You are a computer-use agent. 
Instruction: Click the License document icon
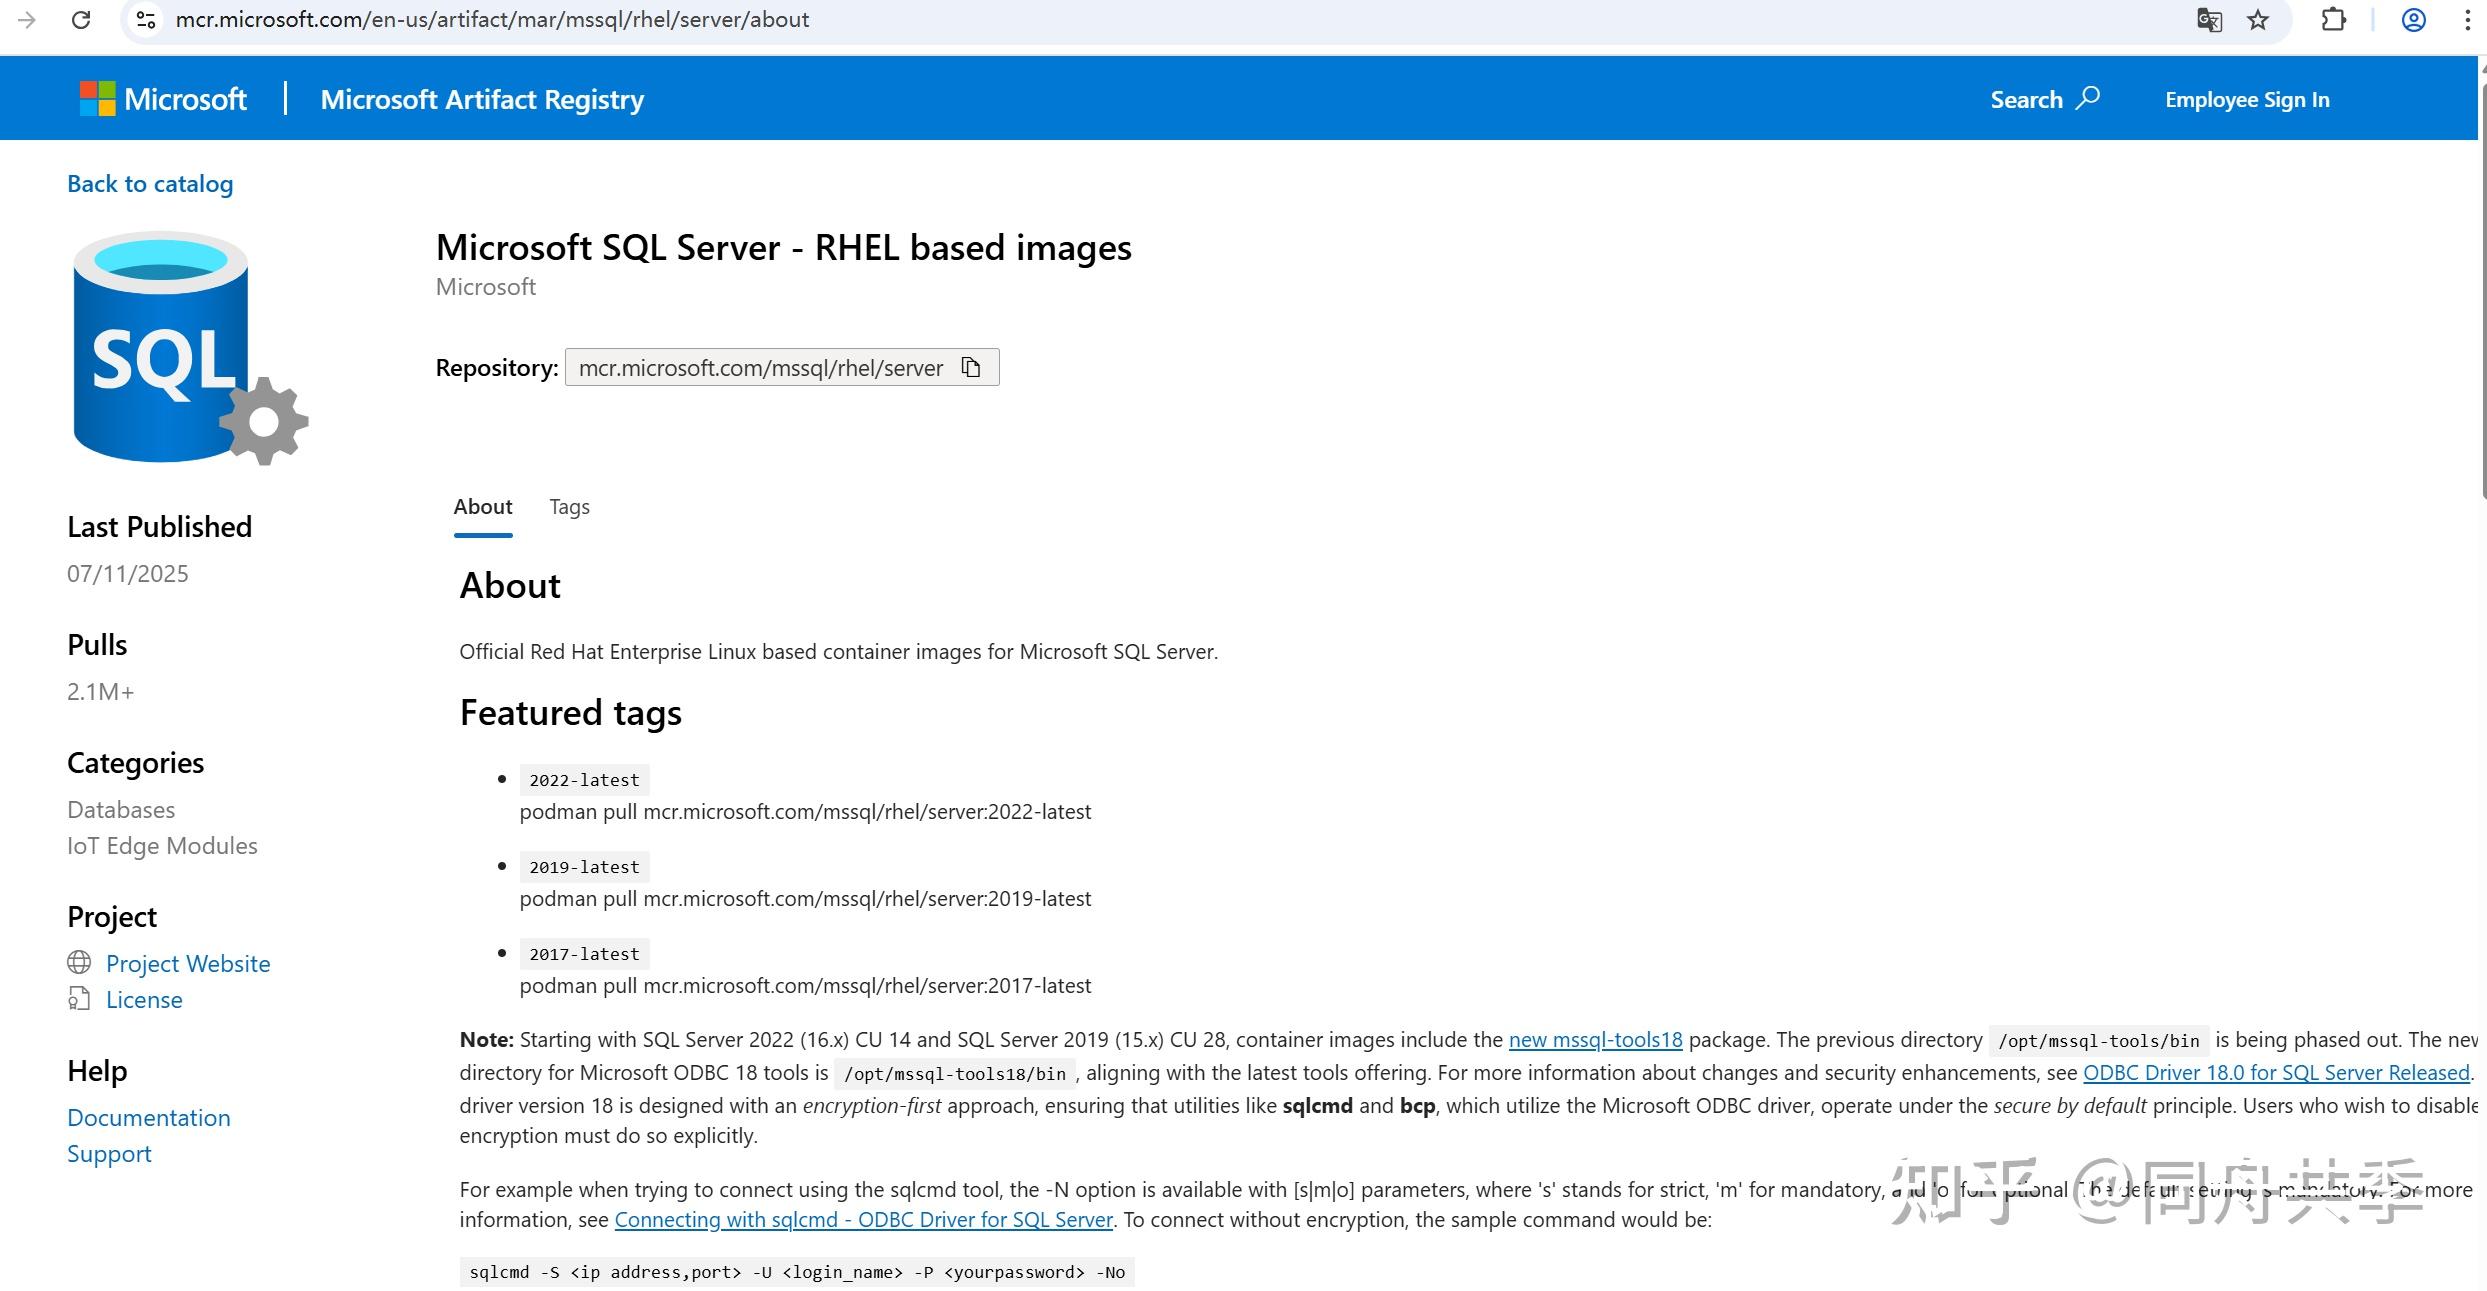pyautogui.click(x=80, y=999)
